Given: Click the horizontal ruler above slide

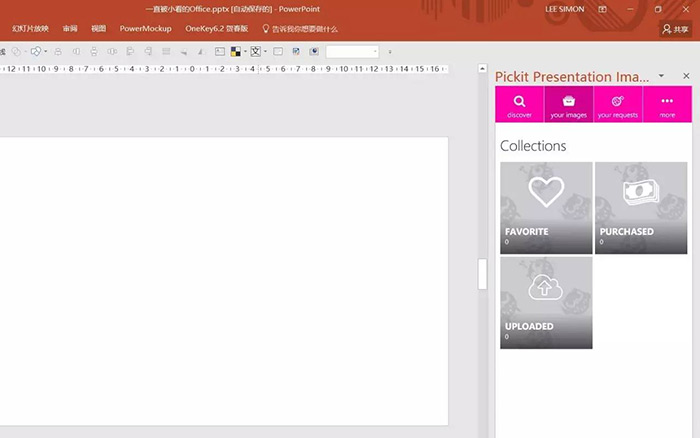Looking at the screenshot, I should coord(224,69).
